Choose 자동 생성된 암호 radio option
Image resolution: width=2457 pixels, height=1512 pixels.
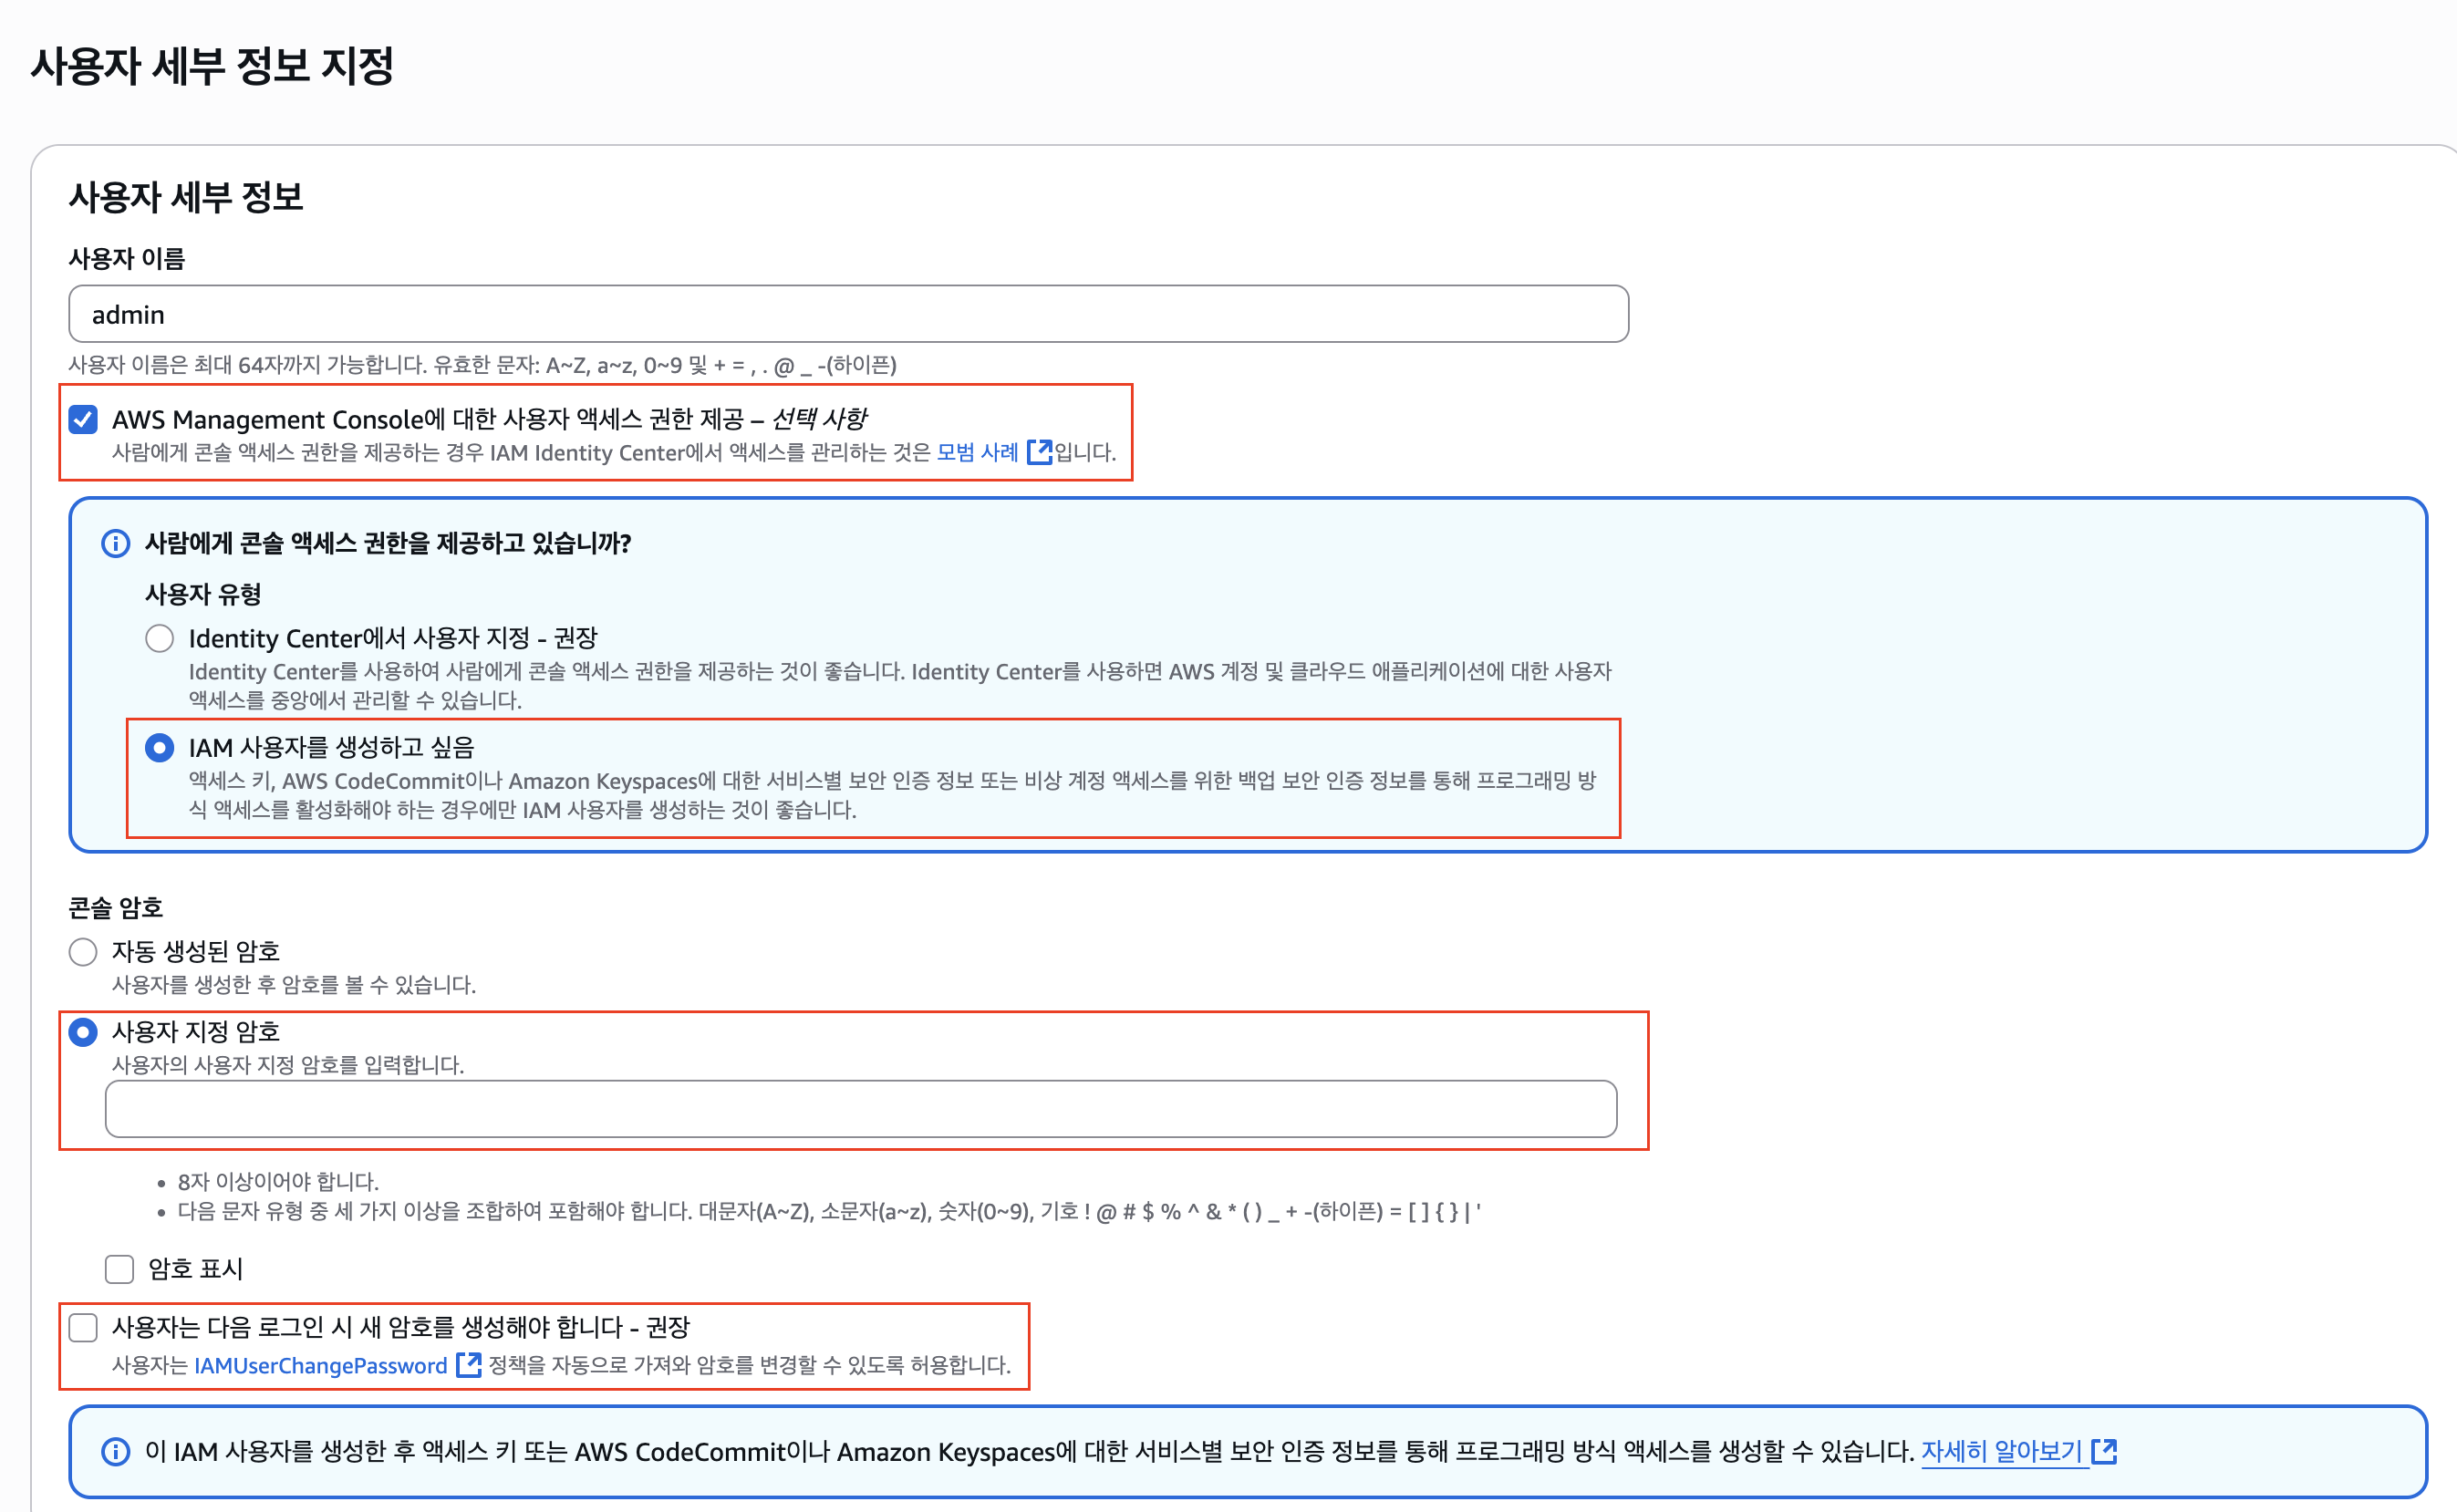pos(83,951)
